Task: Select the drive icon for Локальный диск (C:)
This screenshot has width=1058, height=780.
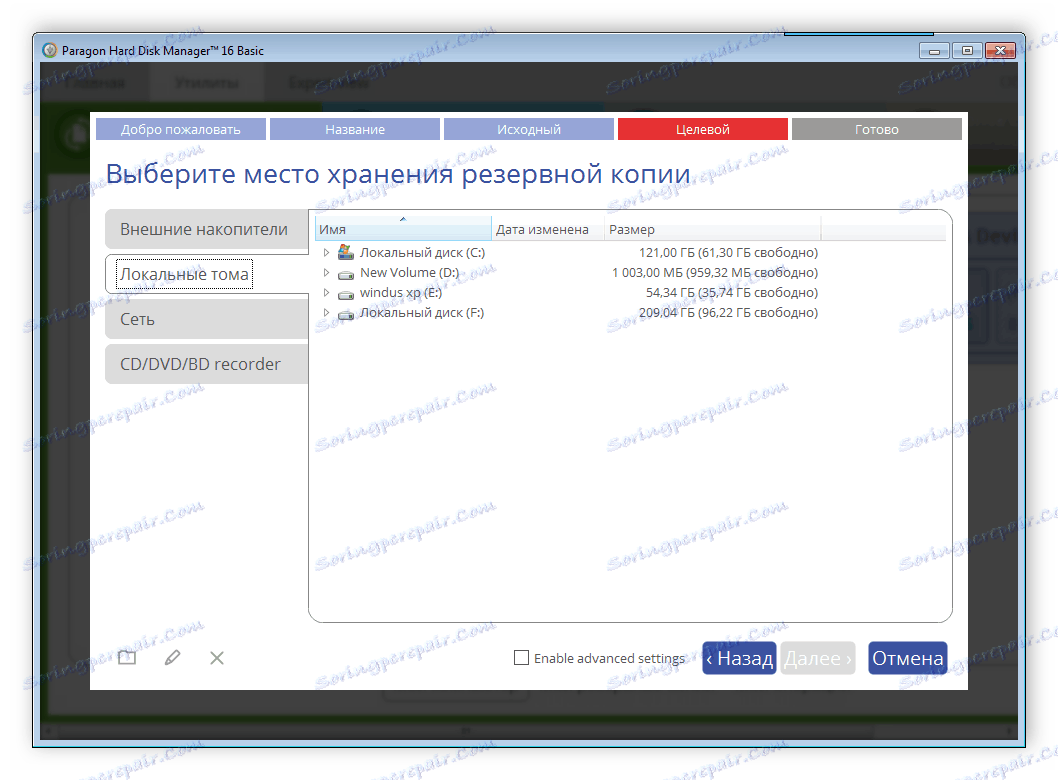Action: coord(347,252)
